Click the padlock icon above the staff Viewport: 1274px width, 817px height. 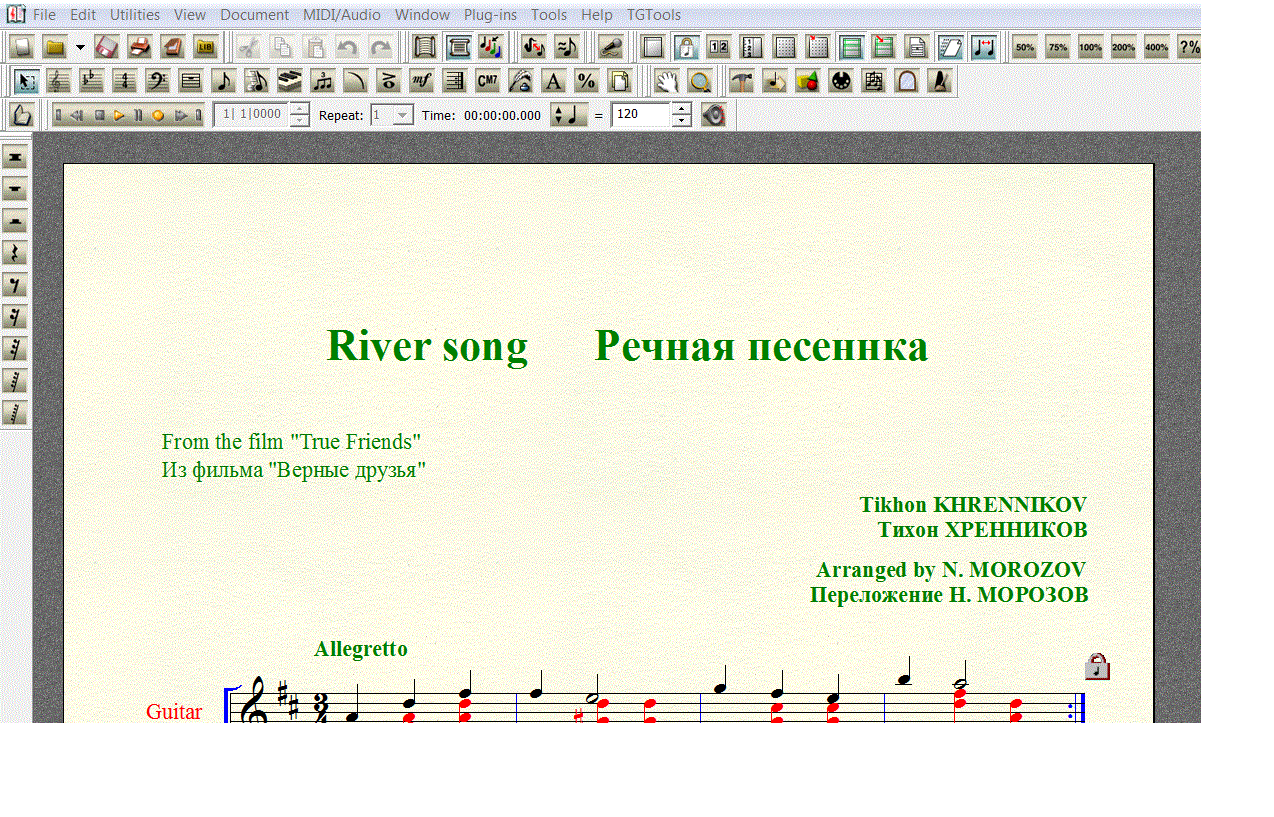click(1098, 666)
